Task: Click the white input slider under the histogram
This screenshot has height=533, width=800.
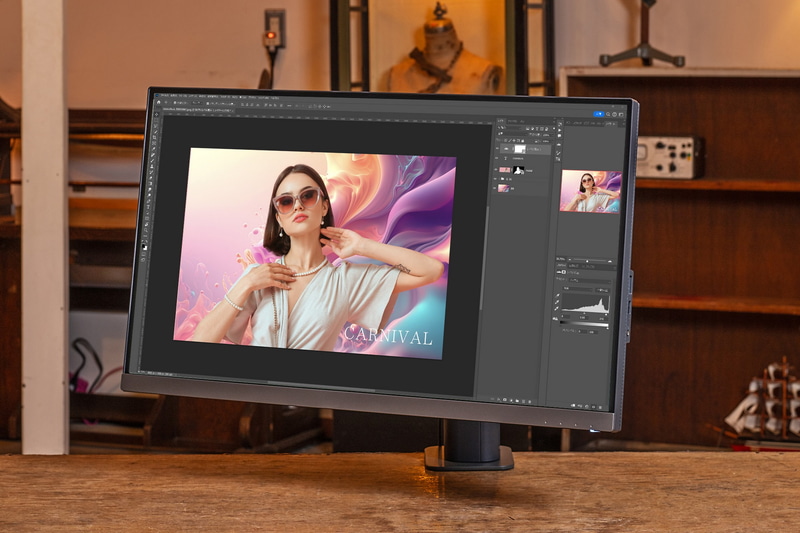Action: pos(606,315)
